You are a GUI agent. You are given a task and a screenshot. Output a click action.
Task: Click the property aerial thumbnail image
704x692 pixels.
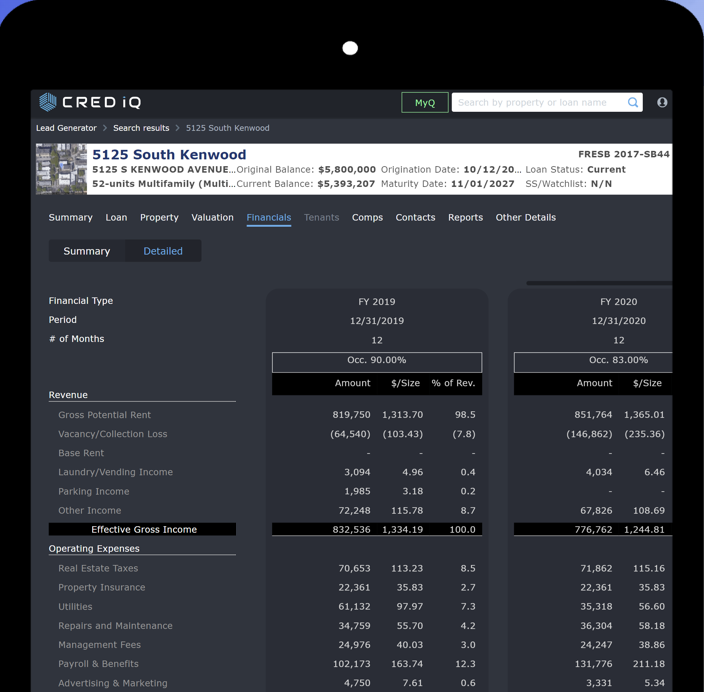[x=61, y=168]
